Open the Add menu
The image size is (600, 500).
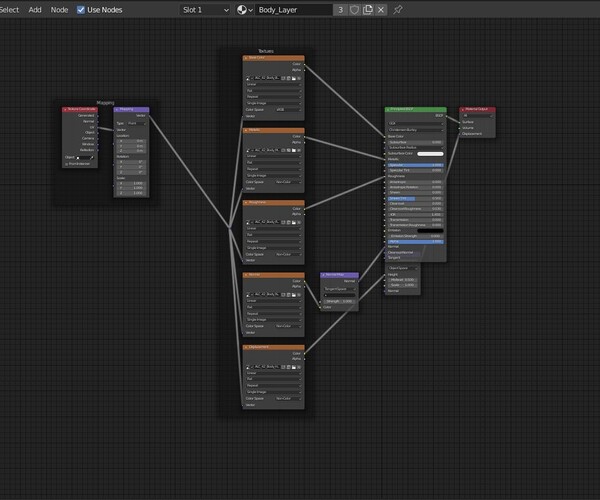point(35,9)
